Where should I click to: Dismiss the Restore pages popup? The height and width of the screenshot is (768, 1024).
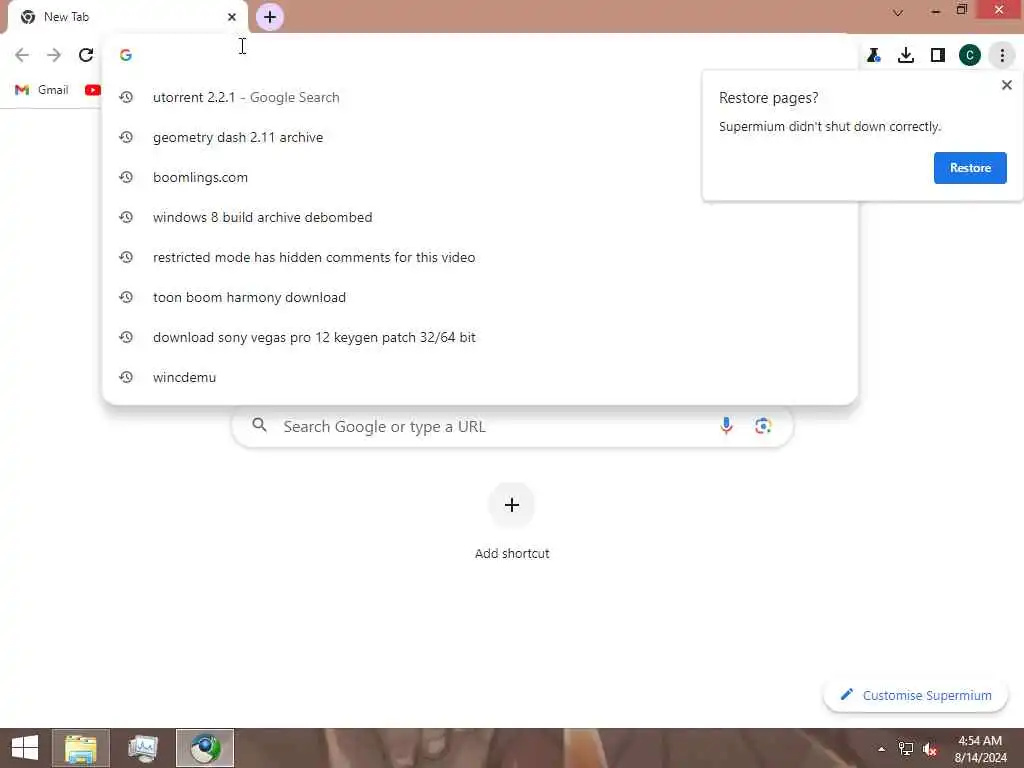pyautogui.click(x=1006, y=85)
